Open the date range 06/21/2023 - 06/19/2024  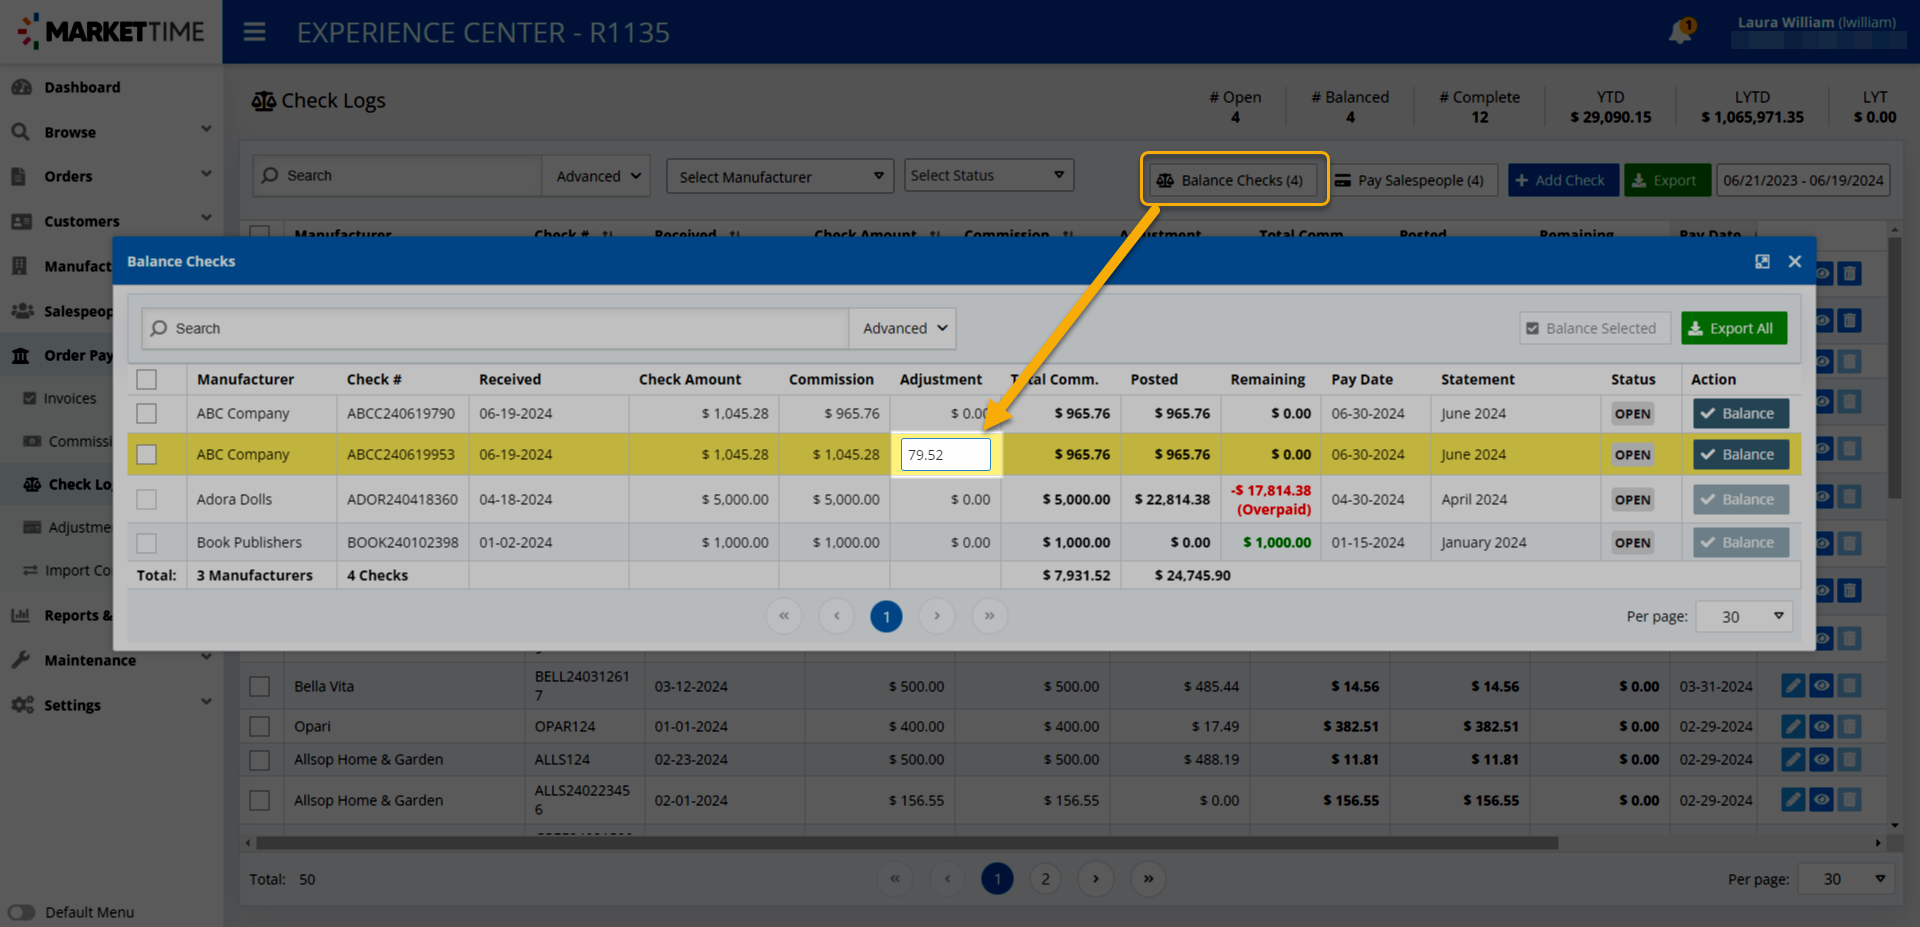(x=1803, y=180)
